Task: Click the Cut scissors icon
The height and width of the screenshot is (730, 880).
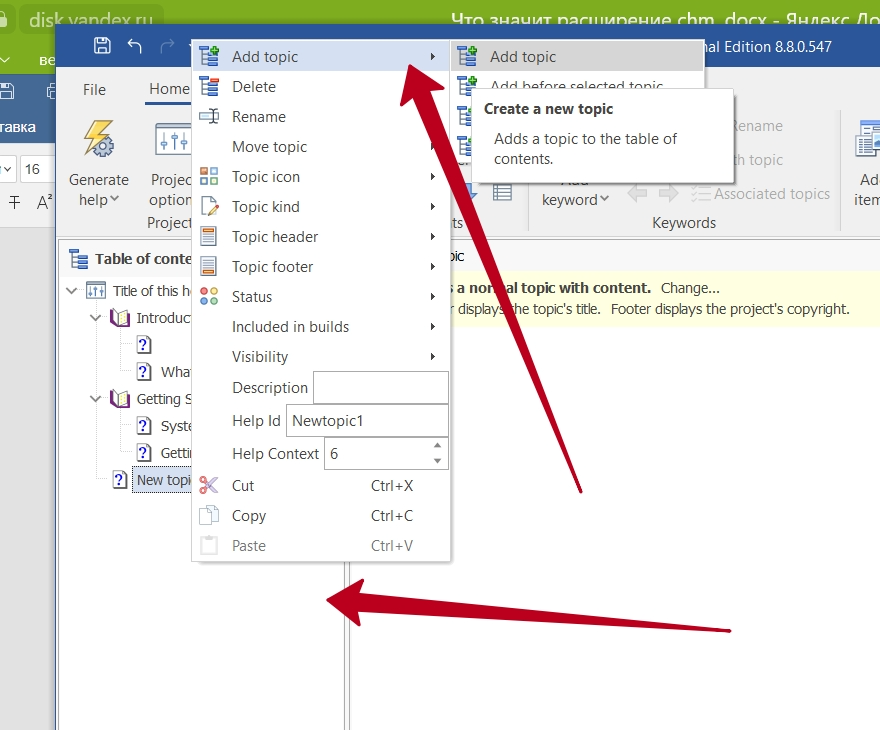Action: coord(209,485)
